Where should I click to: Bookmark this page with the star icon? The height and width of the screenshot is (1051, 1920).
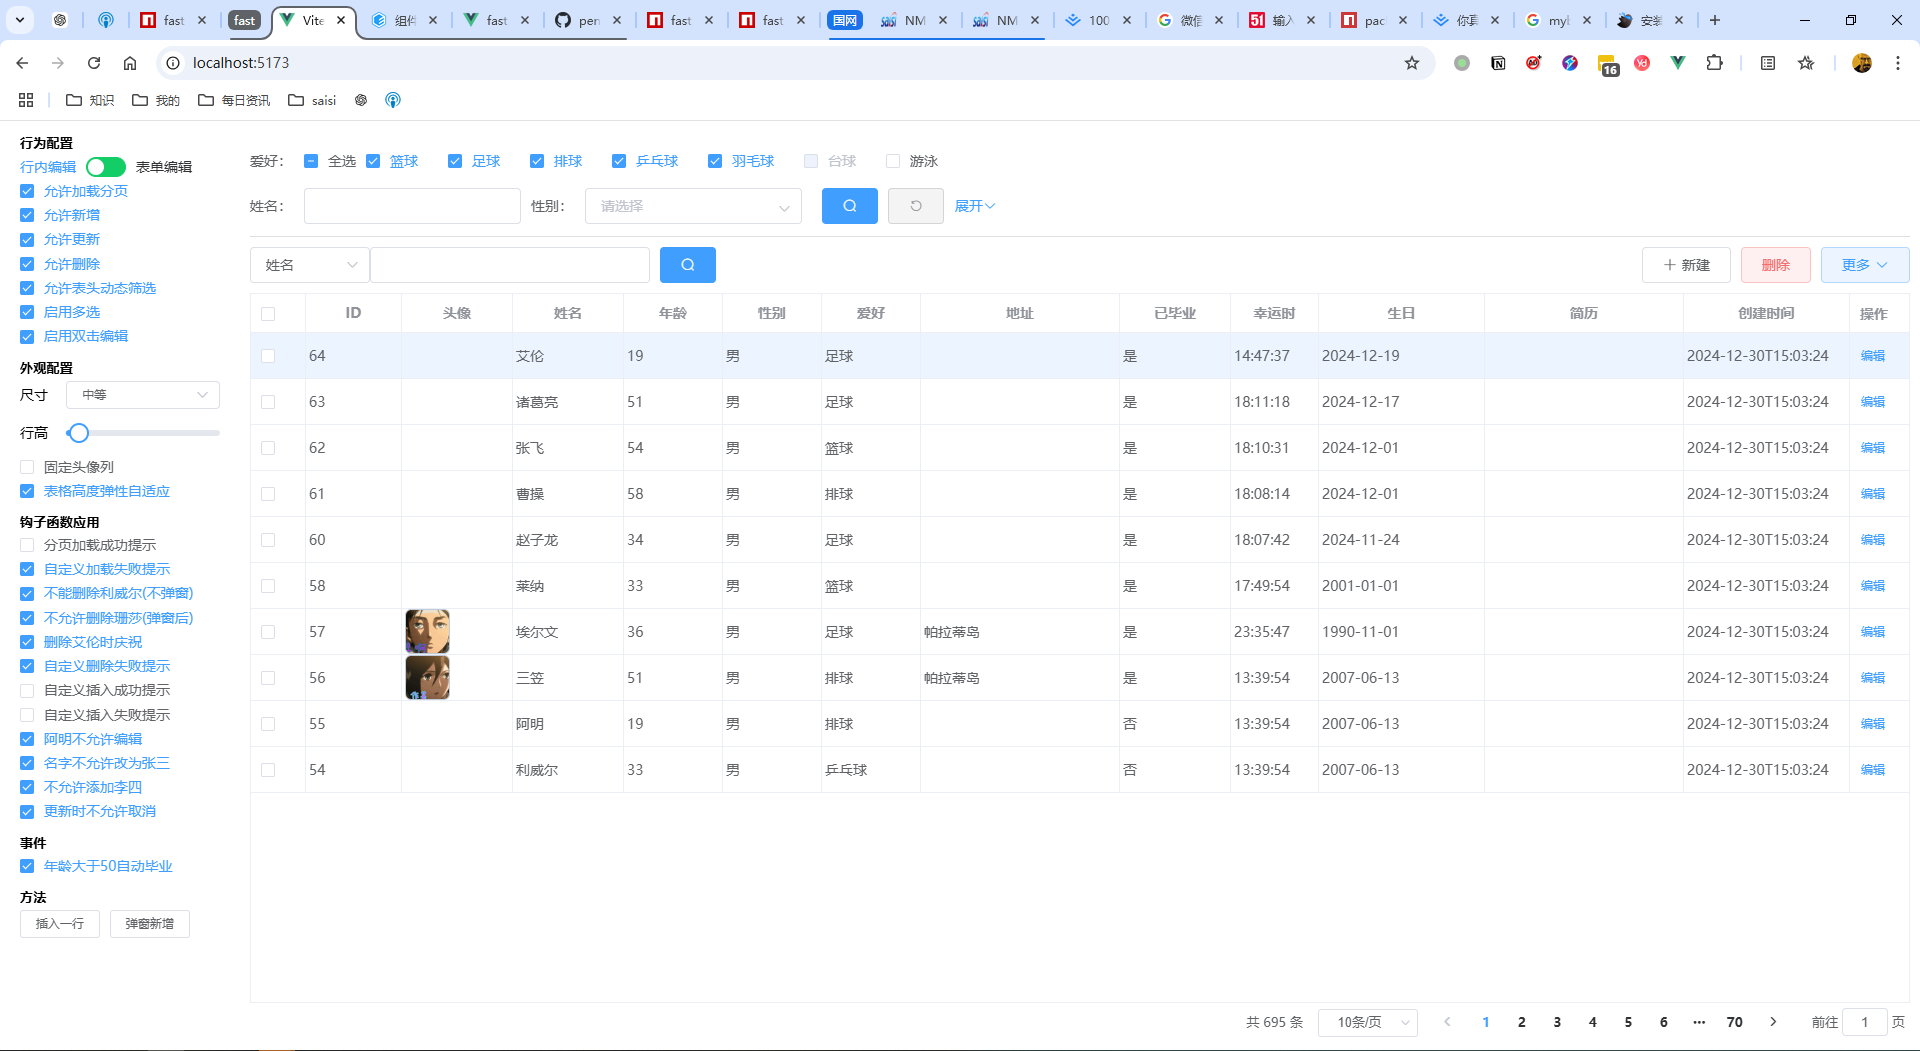(1411, 63)
